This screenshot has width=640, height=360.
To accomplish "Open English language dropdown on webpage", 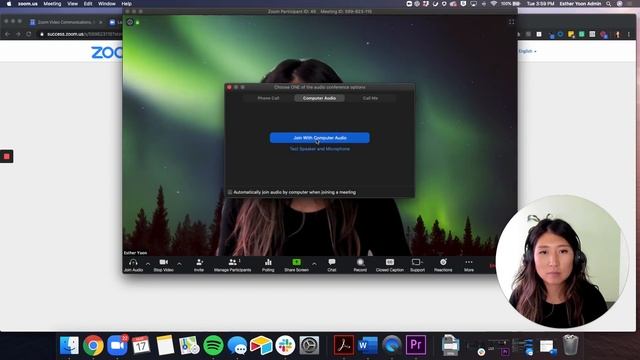I will (x=527, y=51).
